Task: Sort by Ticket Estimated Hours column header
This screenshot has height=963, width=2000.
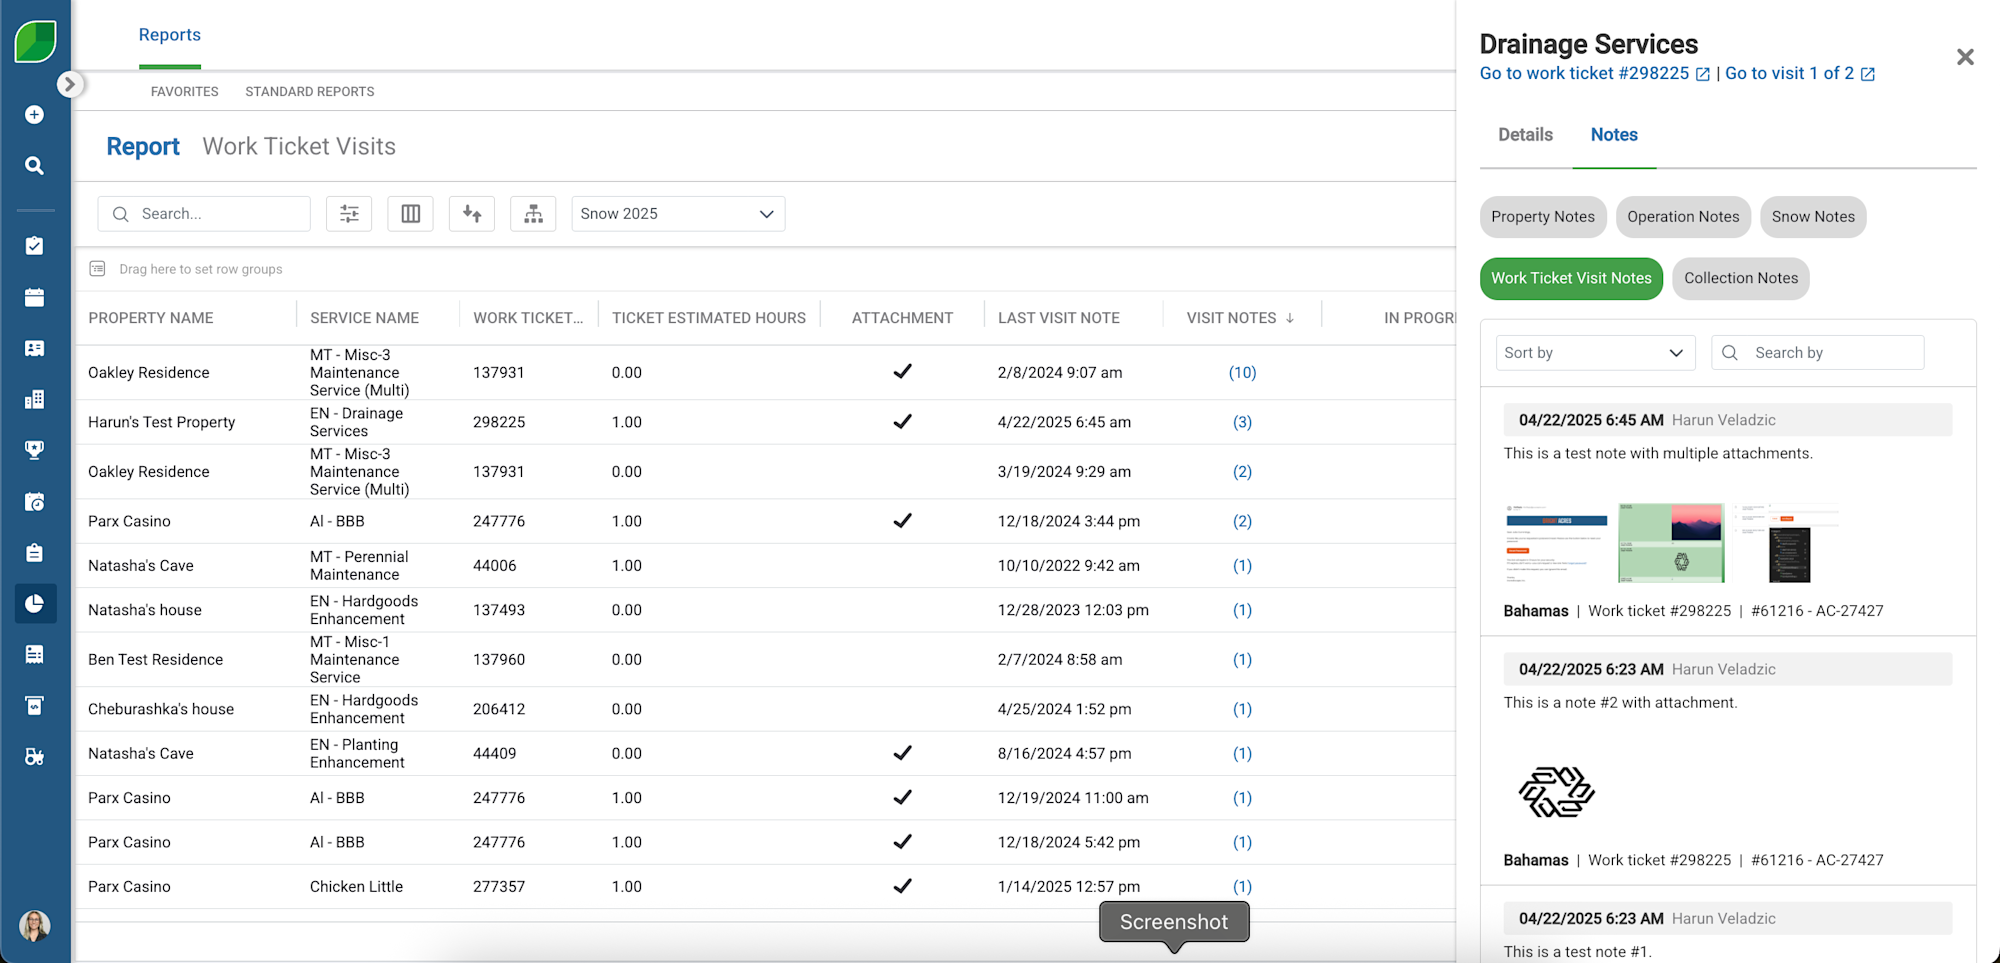Action: click(x=709, y=318)
